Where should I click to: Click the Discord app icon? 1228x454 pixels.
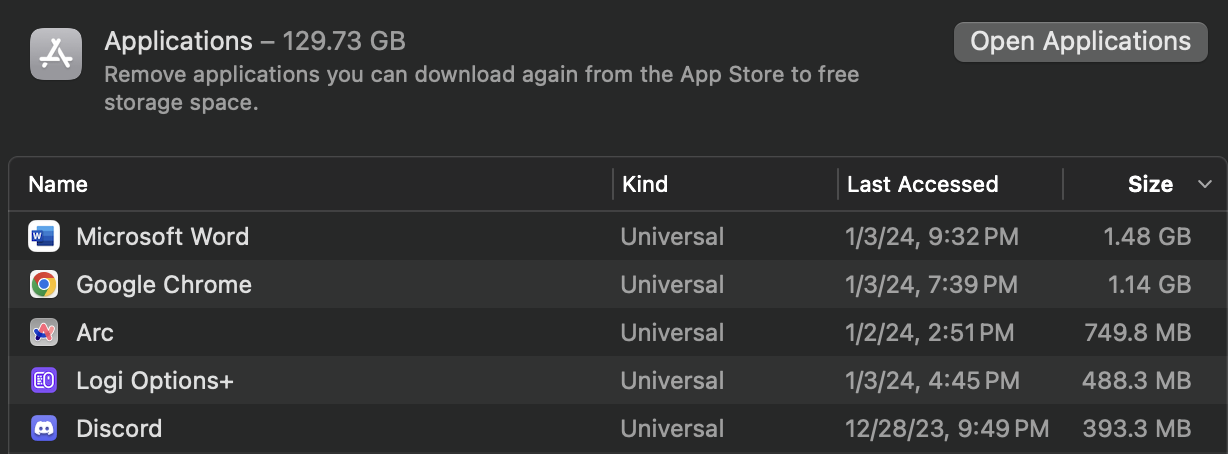click(44, 429)
